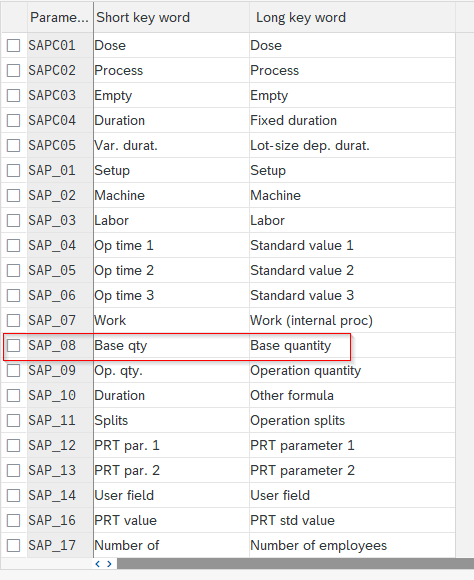Mark the SAP_17 row checkbox
Viewport: 474px width, 580px height.
click(x=14, y=545)
